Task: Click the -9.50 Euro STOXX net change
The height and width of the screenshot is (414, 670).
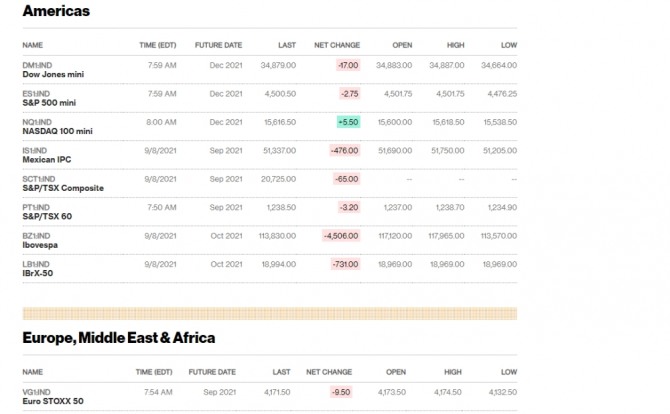Action: click(x=340, y=393)
